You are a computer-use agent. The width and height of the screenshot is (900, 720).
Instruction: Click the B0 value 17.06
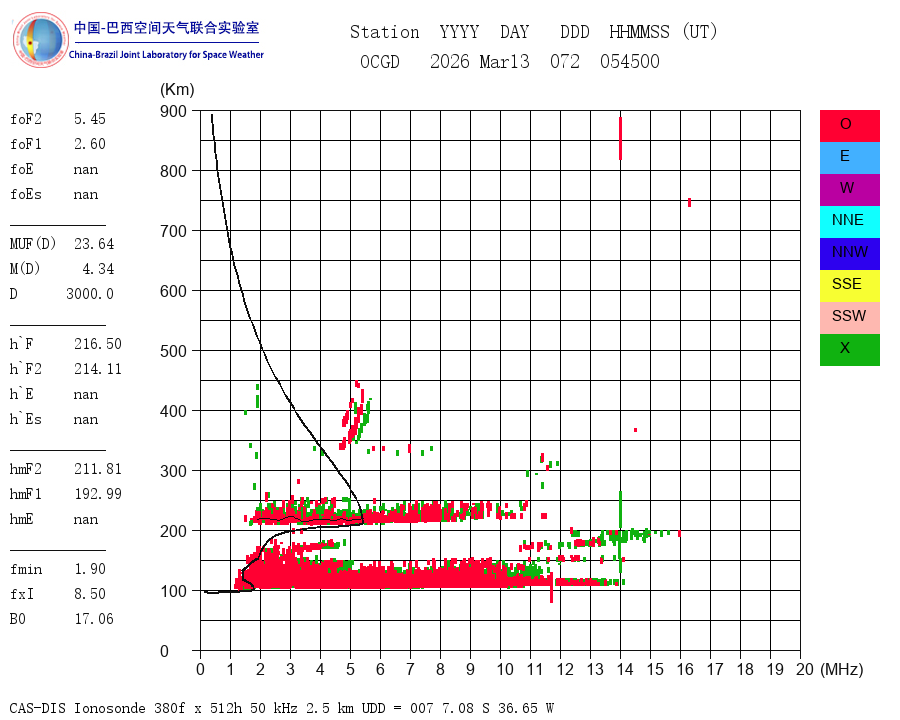94,619
